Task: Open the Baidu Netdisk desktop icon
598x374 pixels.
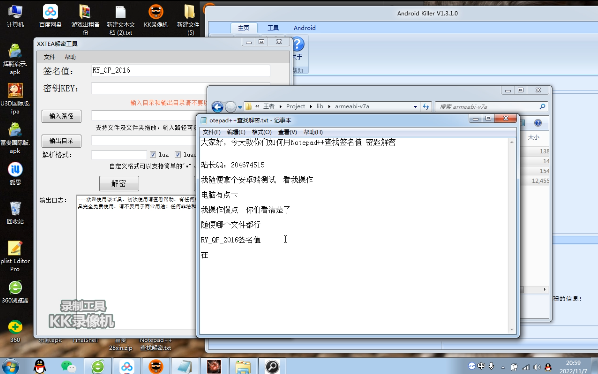Action: 50,15
